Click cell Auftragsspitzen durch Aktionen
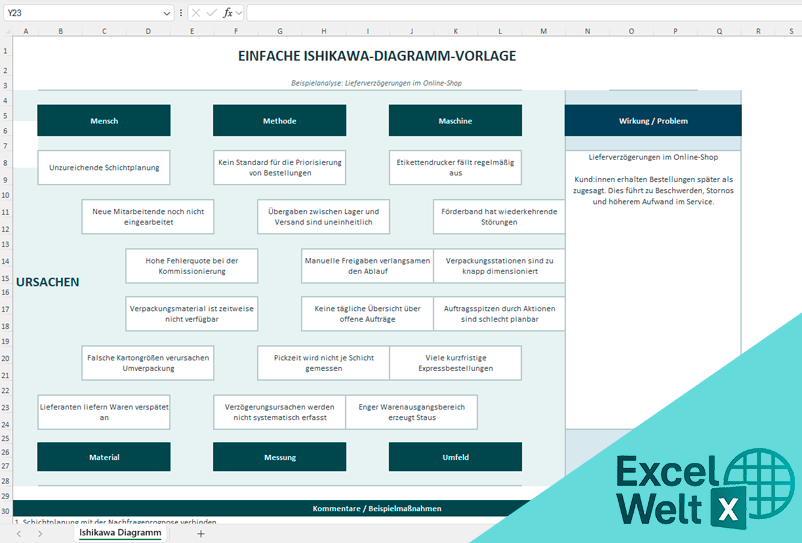 (499, 314)
